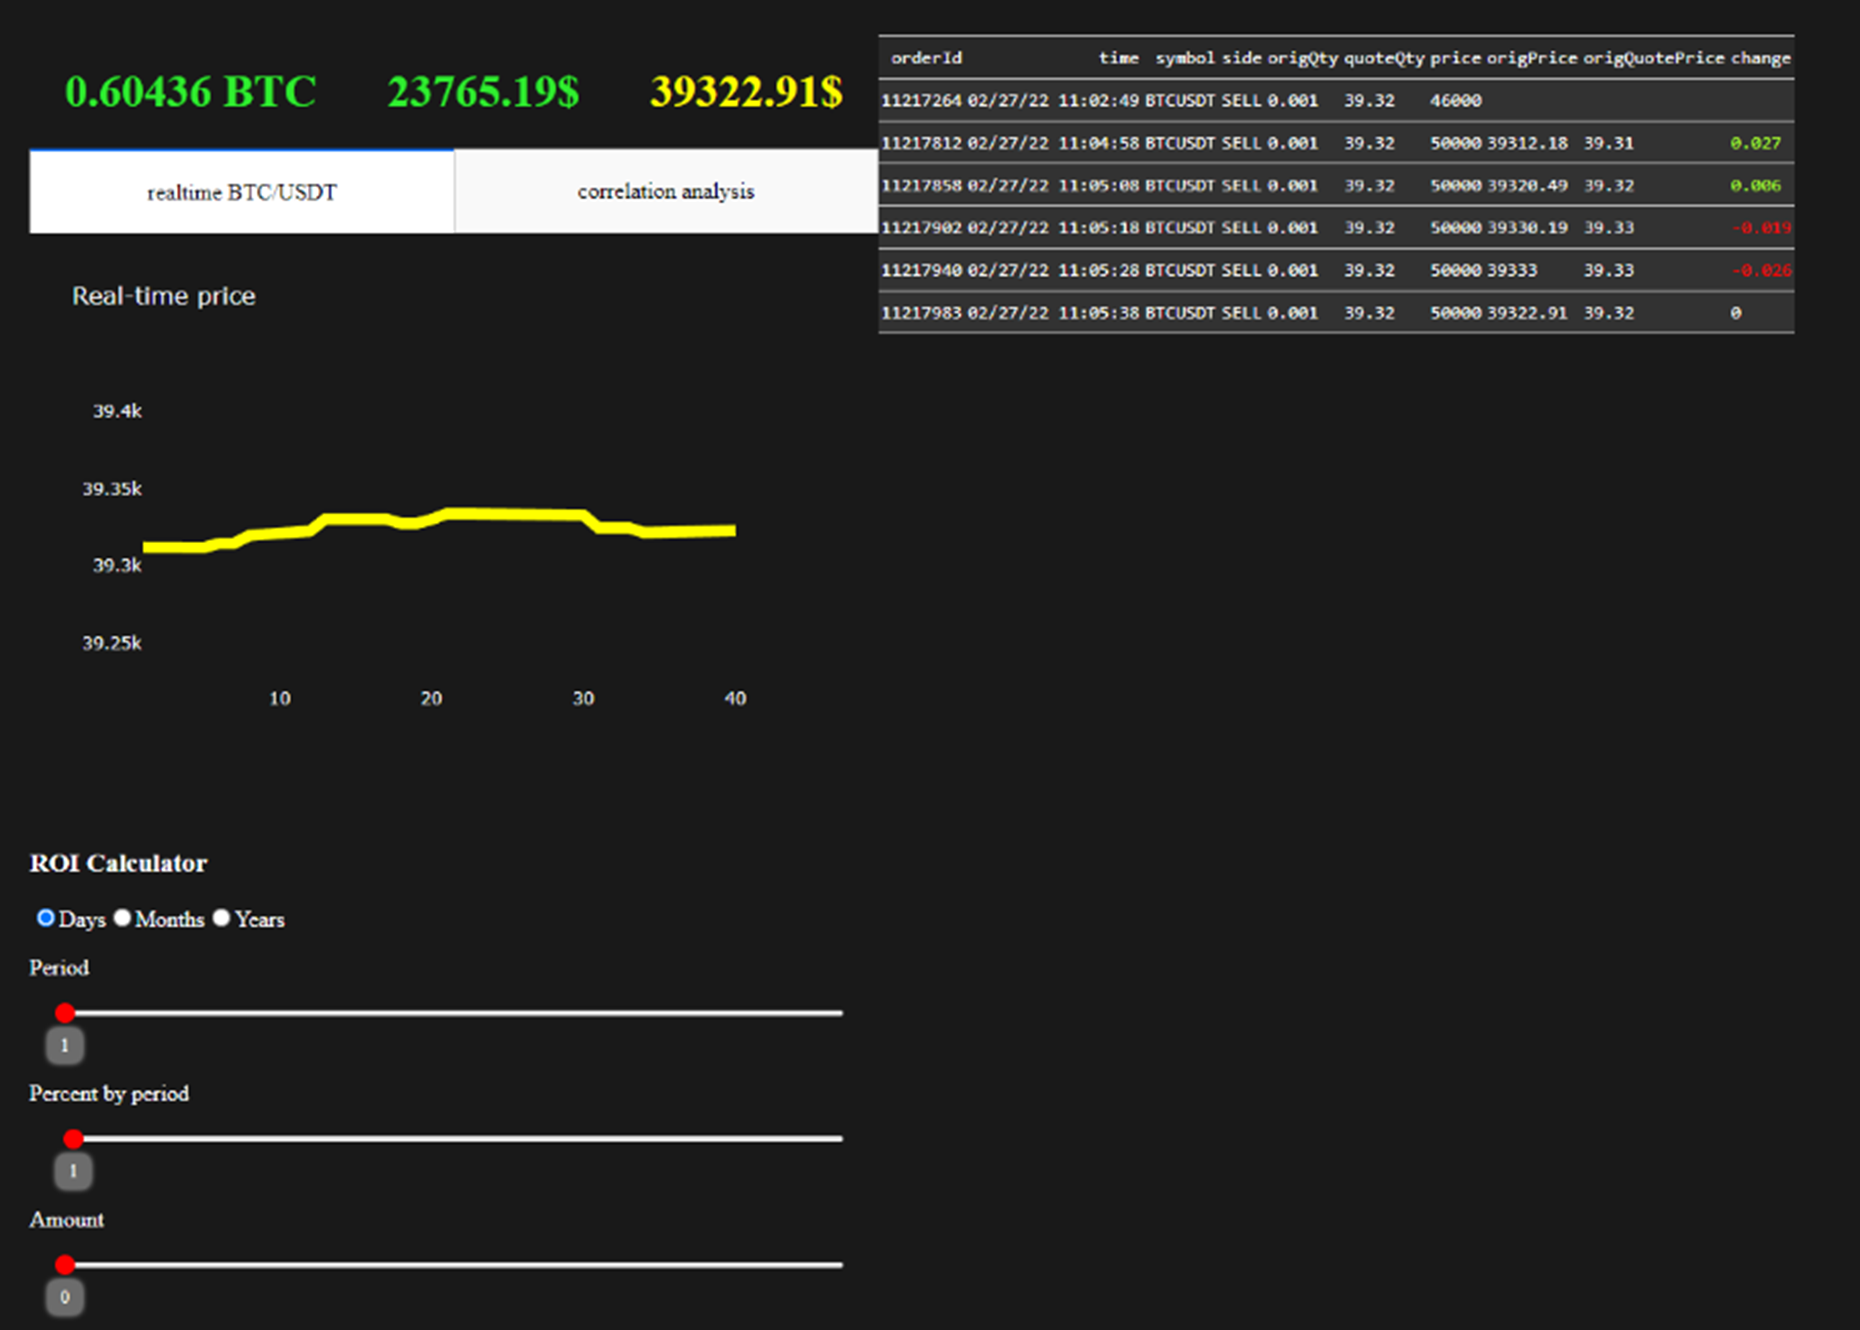
Task: Click the origQuotePrice column header
Action: click(x=1653, y=58)
